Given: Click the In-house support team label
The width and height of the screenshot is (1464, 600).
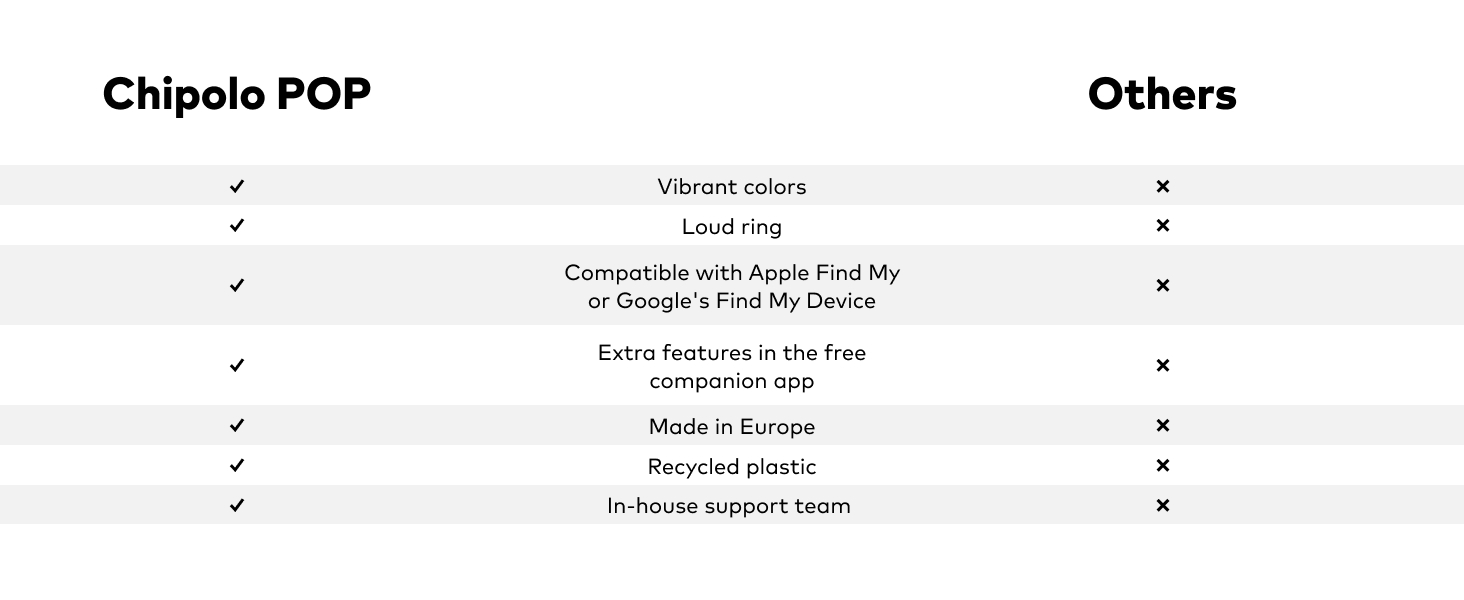Looking at the screenshot, I should coord(729,506).
